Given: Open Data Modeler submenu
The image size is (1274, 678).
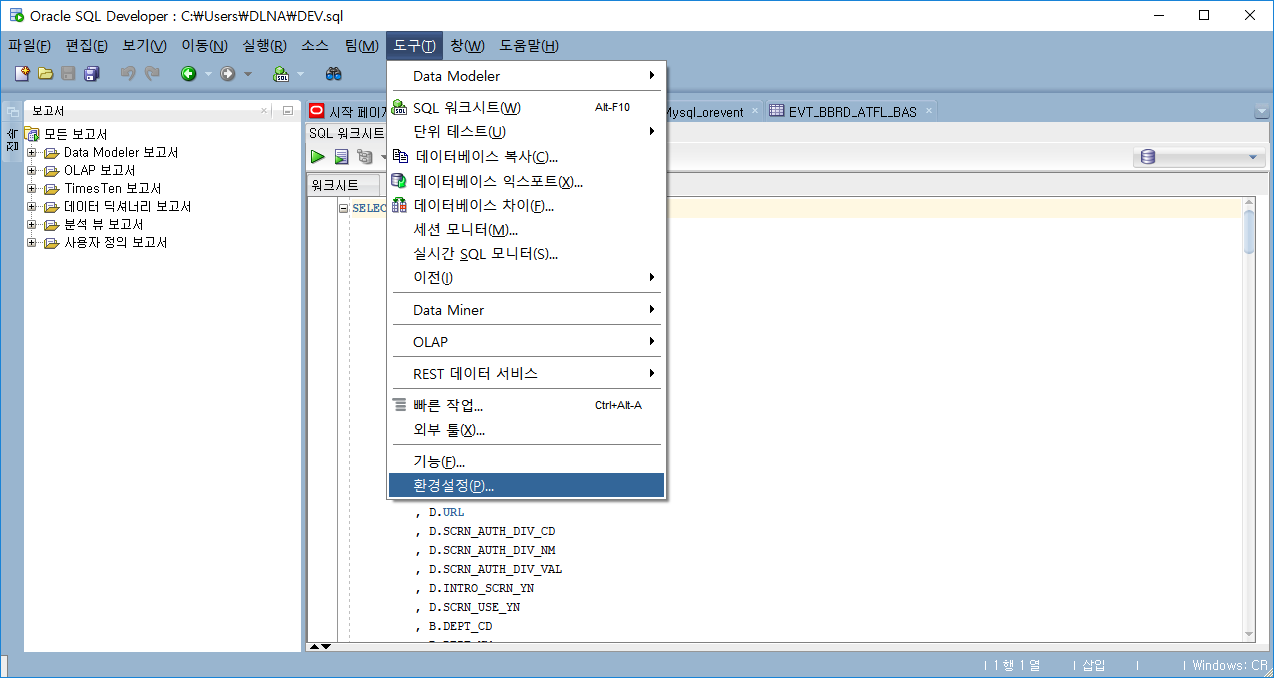Looking at the screenshot, I should [526, 76].
